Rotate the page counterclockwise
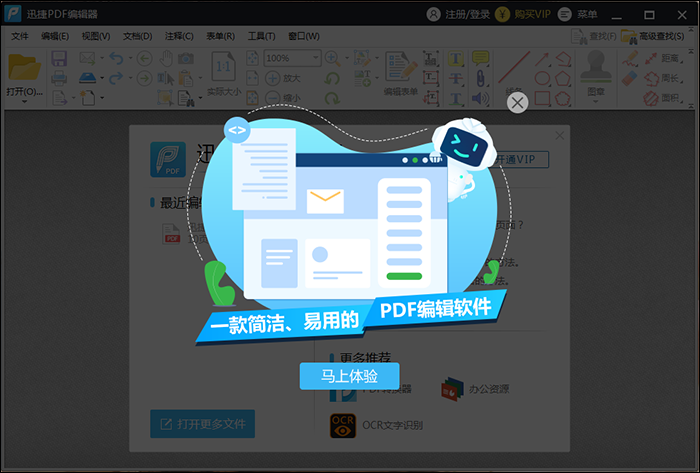The width and height of the screenshot is (700, 473). [332, 79]
